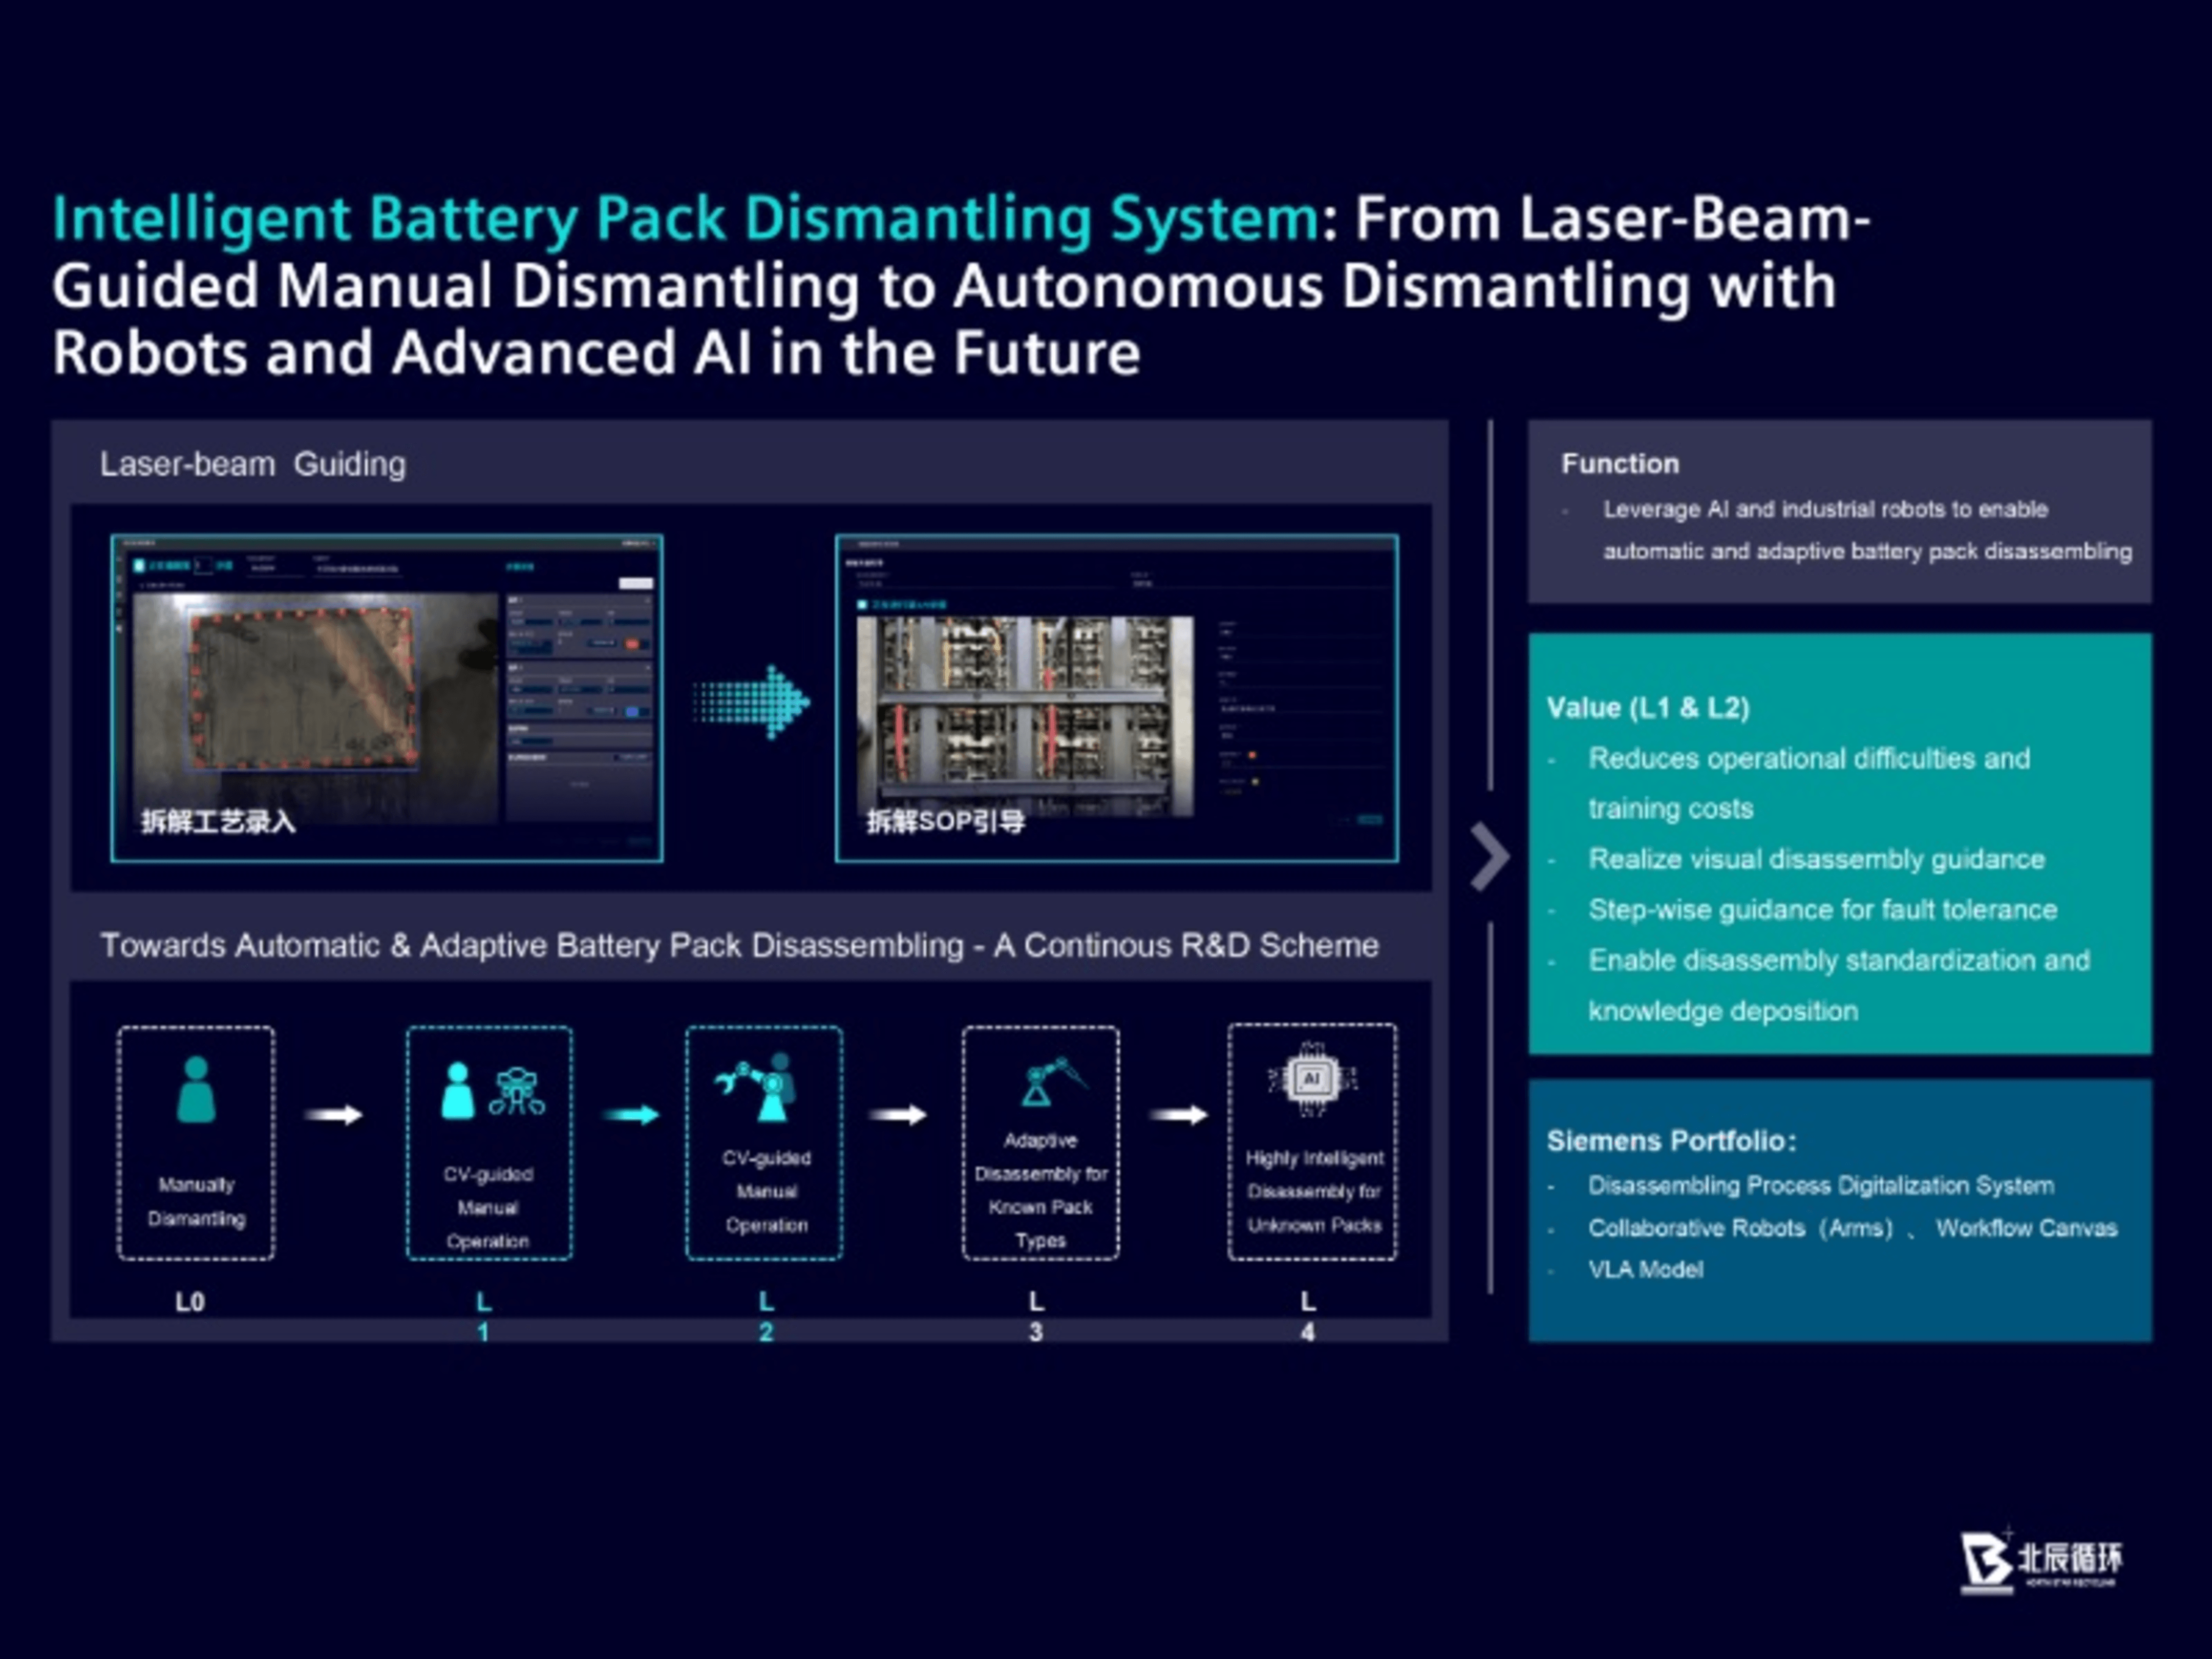Click the white arrow before the L4 box
The width and height of the screenshot is (2212, 1659).
click(x=1179, y=1115)
